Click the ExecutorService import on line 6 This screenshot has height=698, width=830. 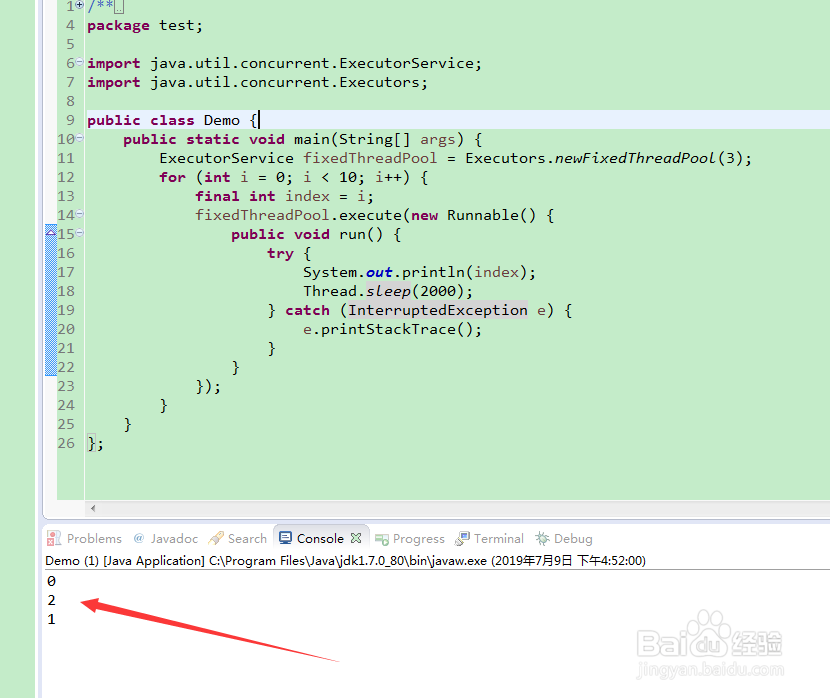[x=285, y=64]
